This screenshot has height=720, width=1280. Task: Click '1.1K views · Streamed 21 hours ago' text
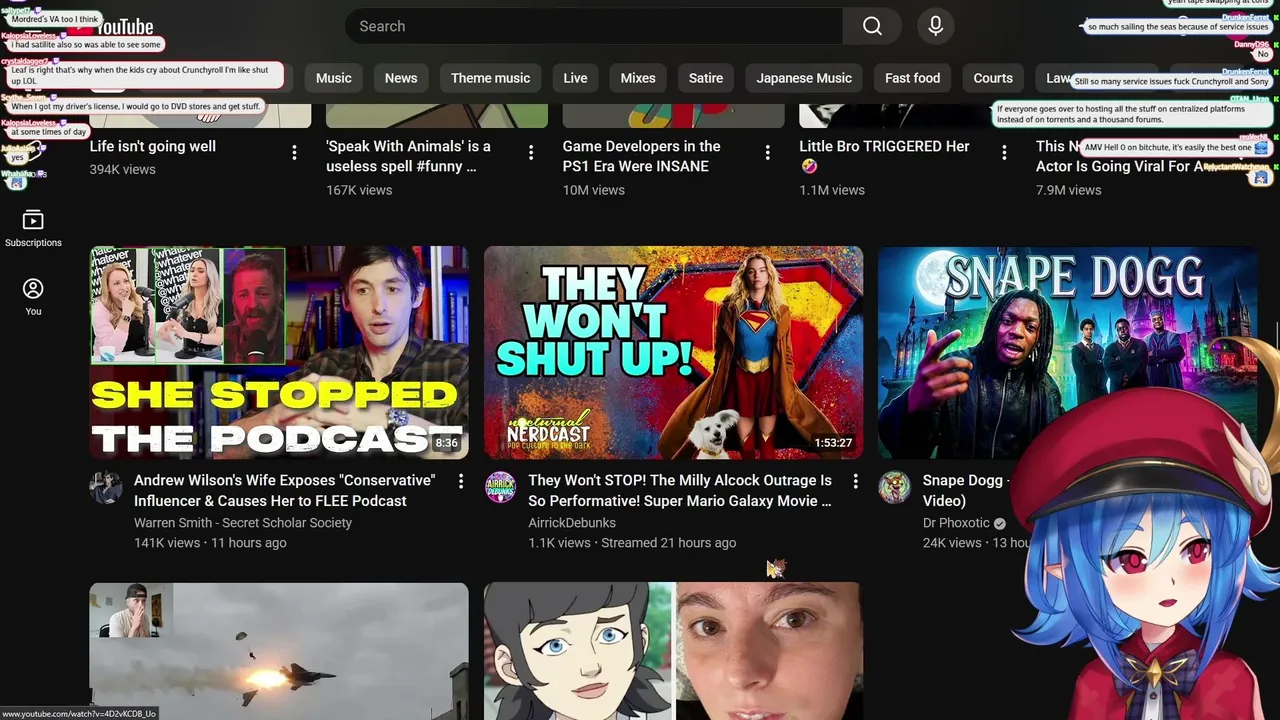coord(632,542)
